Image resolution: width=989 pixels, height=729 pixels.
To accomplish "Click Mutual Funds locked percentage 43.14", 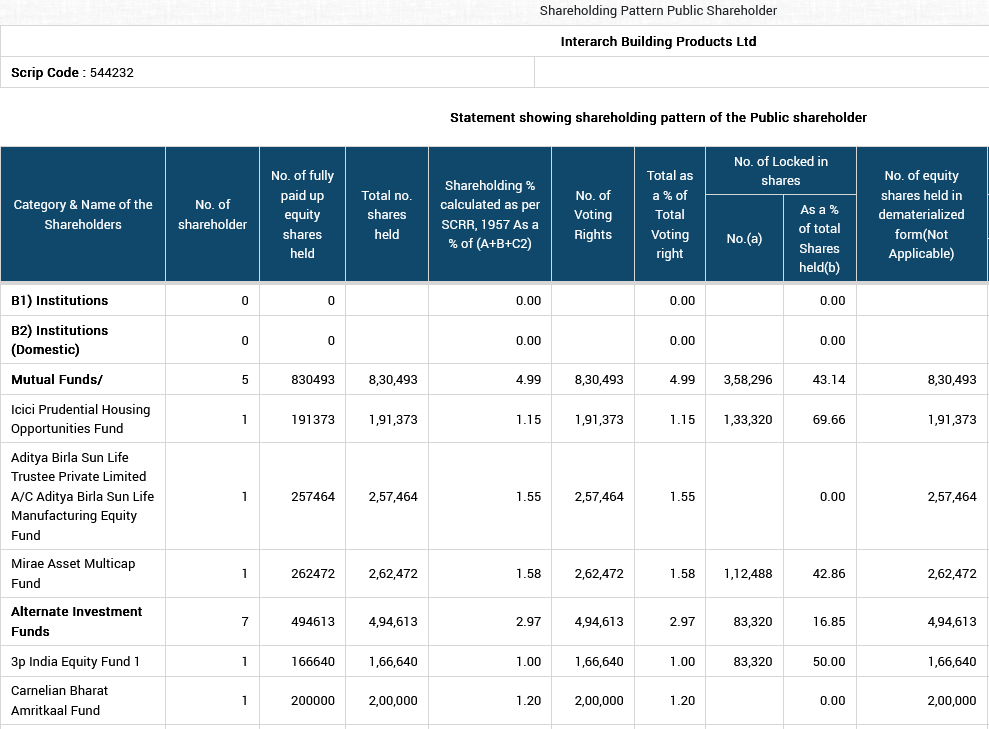I will tap(829, 380).
